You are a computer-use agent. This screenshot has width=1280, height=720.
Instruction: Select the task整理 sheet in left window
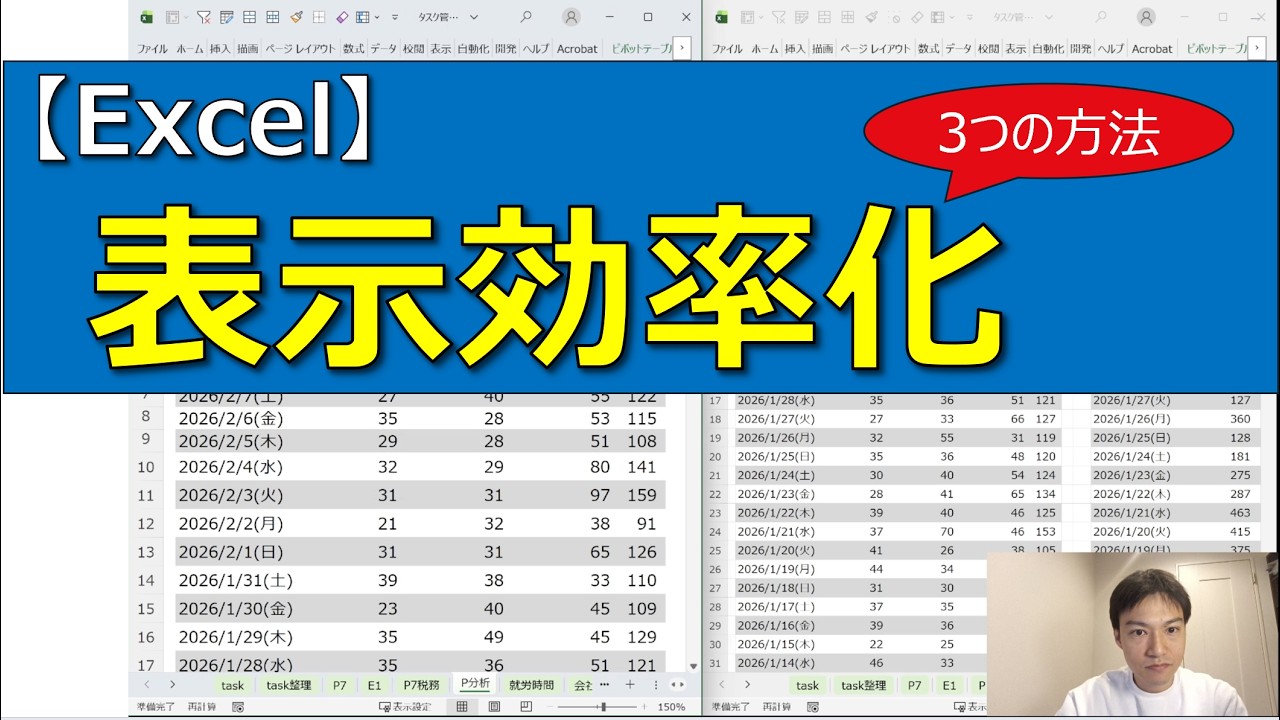point(289,685)
